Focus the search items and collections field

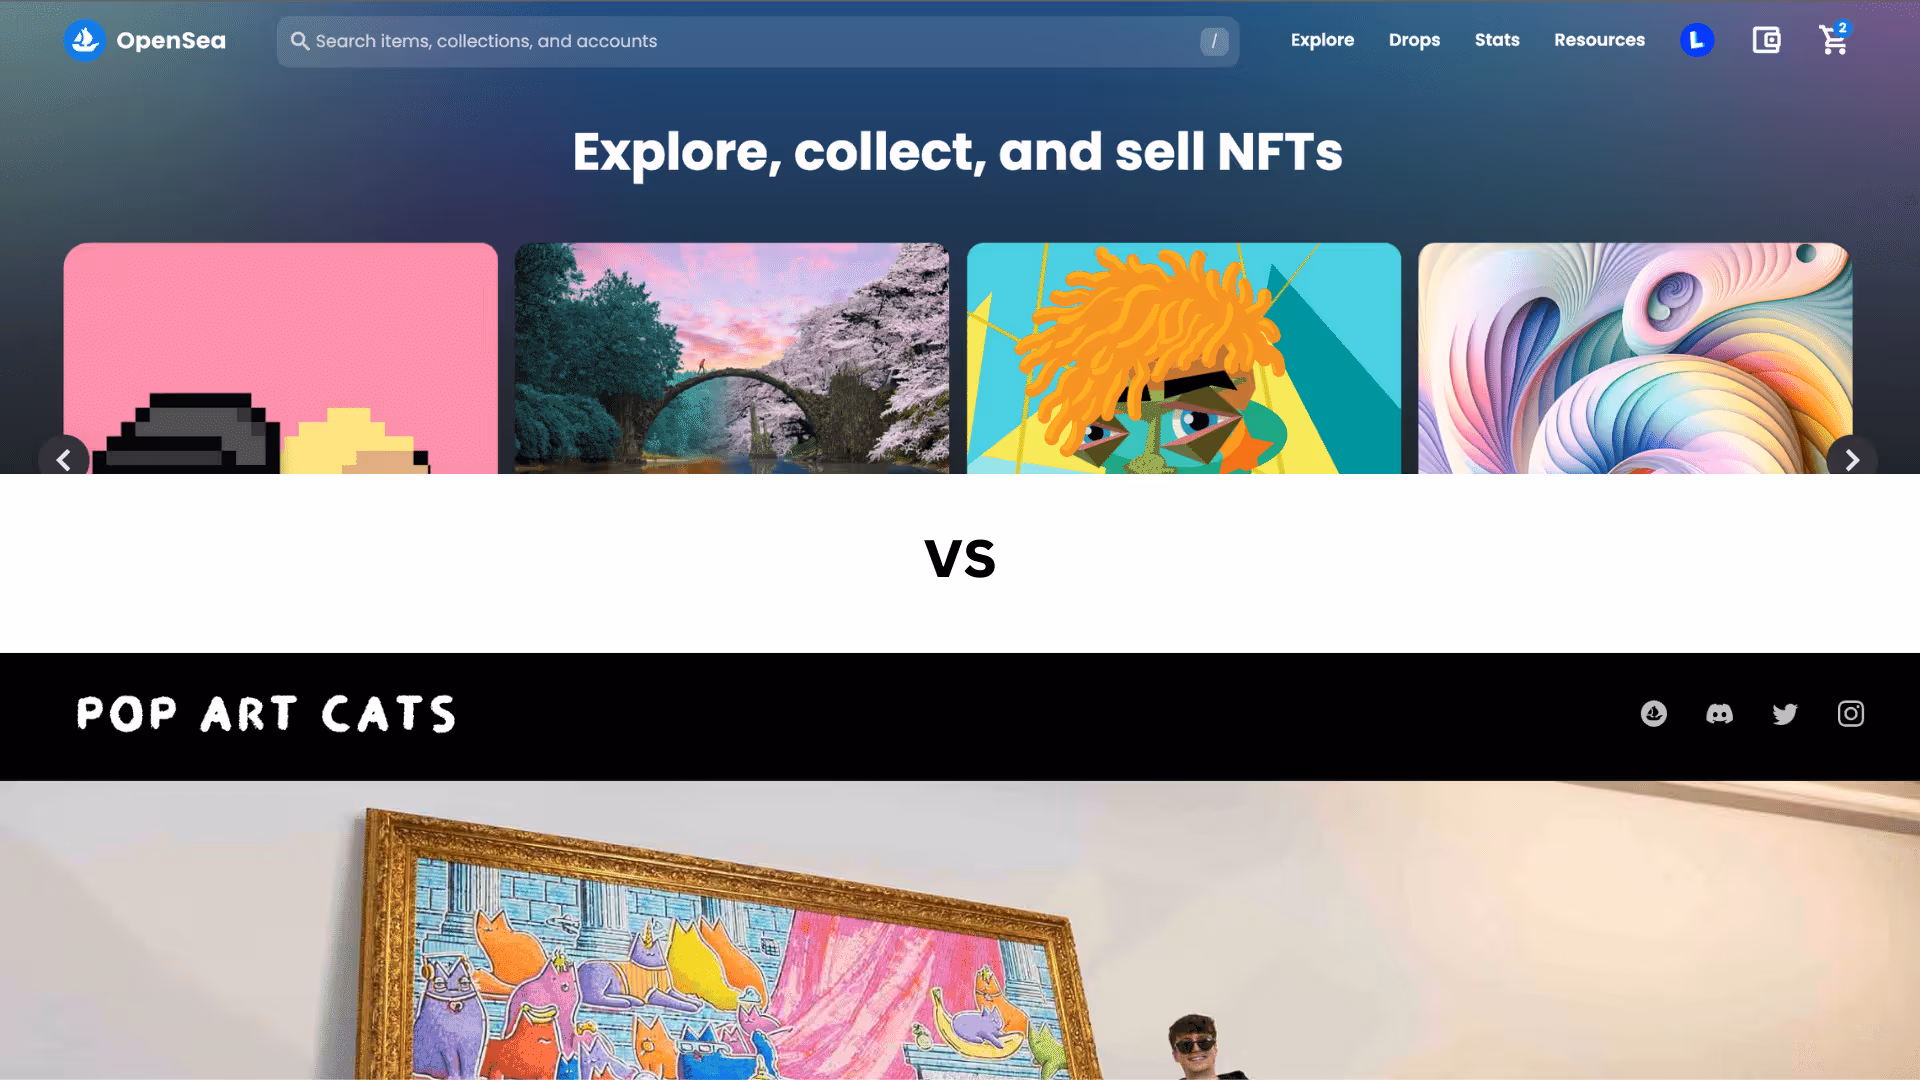click(758, 42)
